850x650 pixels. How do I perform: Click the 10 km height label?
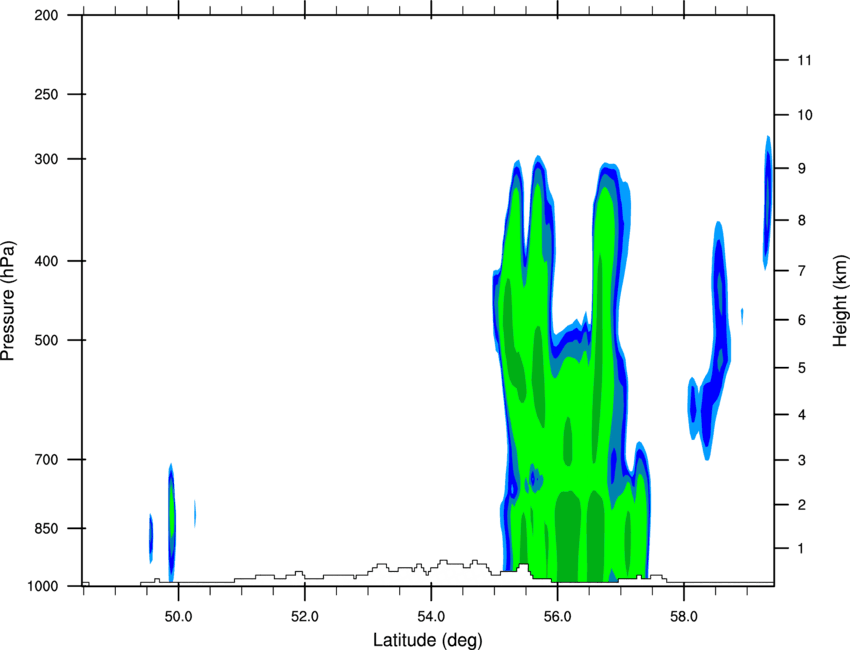point(804,115)
